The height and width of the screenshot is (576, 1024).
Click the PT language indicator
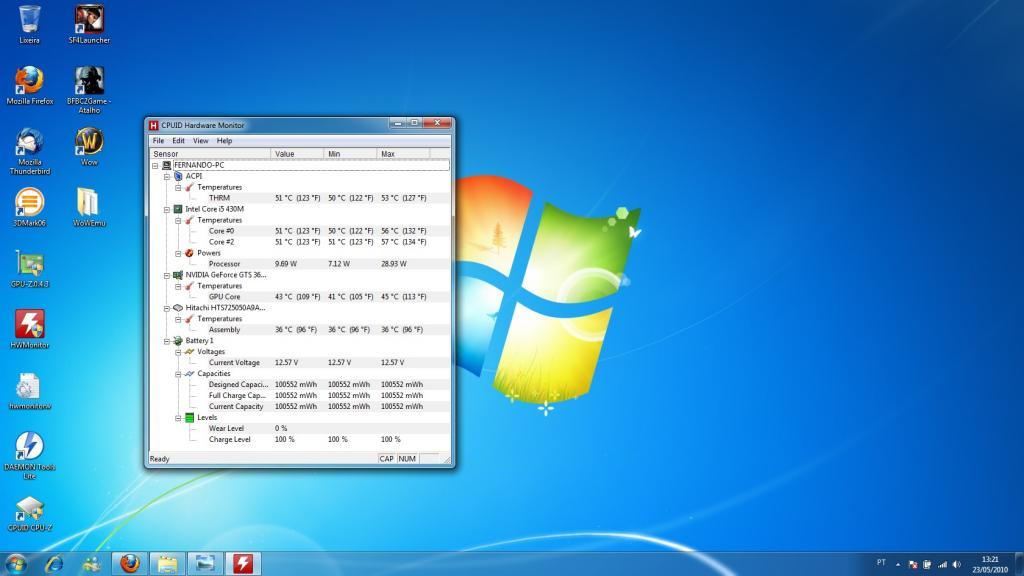881,562
